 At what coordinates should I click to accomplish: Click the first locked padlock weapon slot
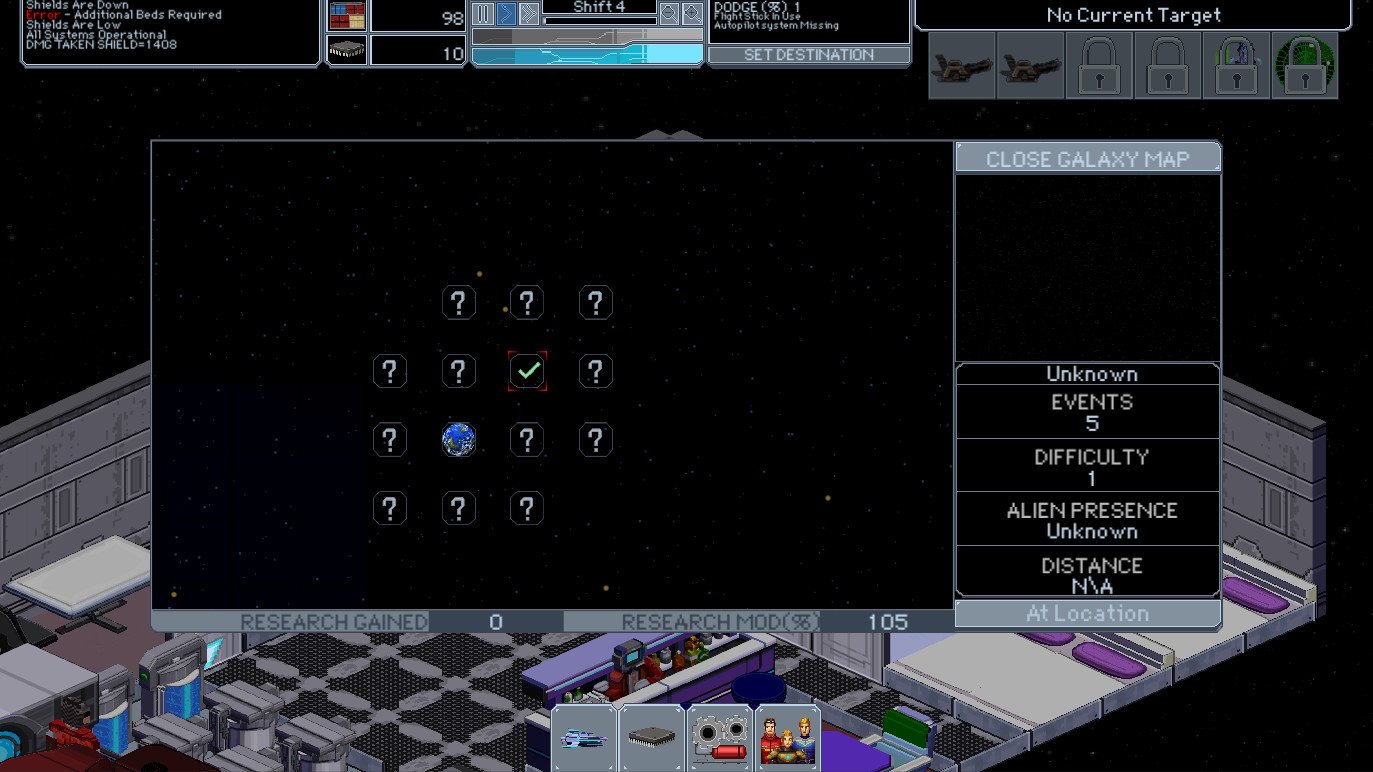[x=1098, y=66]
